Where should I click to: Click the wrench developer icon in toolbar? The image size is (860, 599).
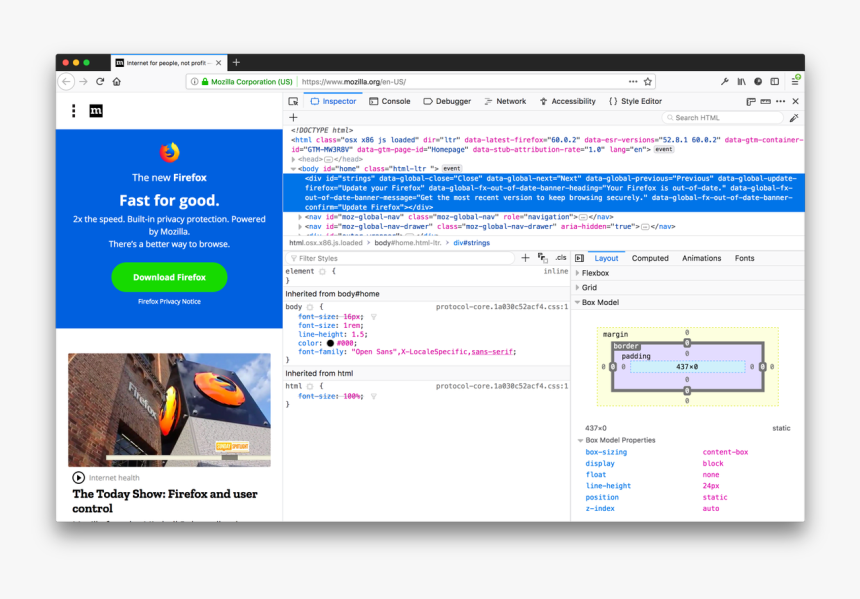[725, 82]
